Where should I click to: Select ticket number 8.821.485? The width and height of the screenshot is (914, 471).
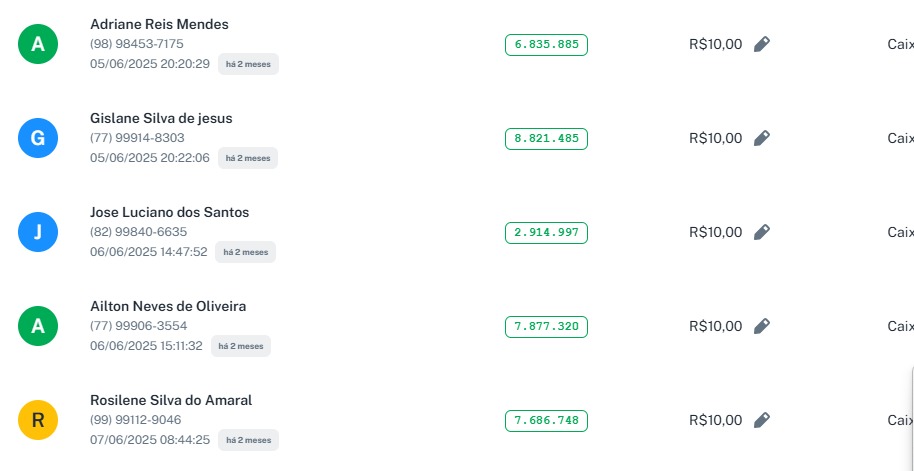(x=546, y=138)
